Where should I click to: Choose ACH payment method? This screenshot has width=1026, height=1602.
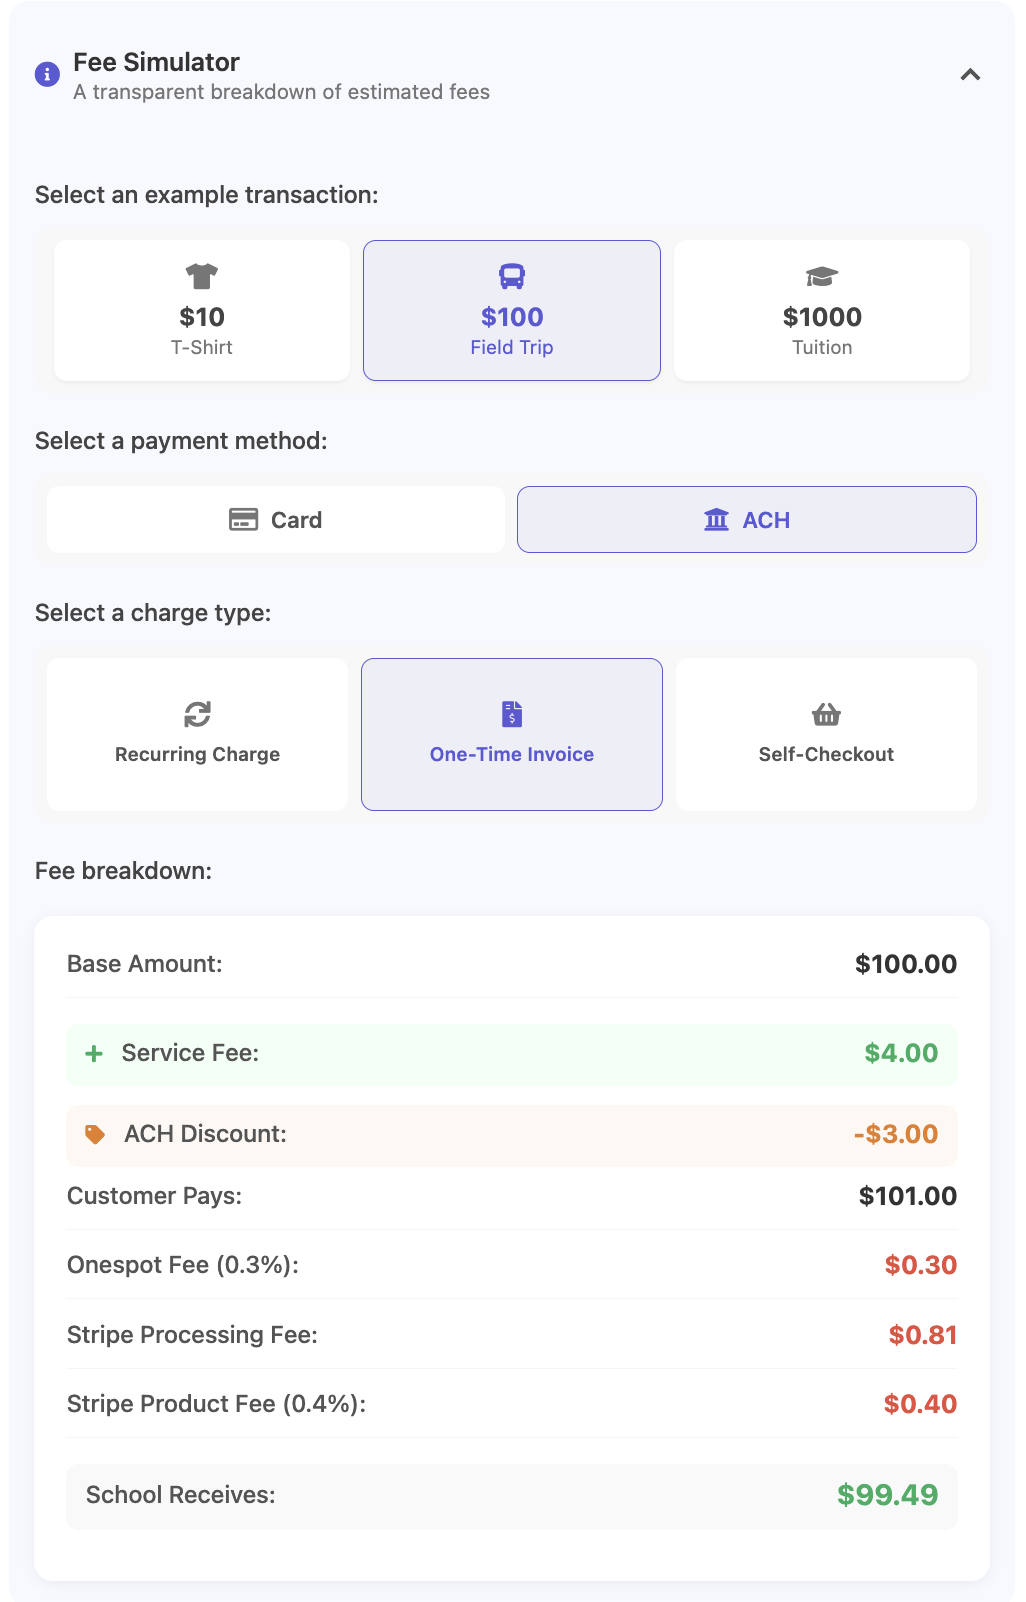[747, 520]
